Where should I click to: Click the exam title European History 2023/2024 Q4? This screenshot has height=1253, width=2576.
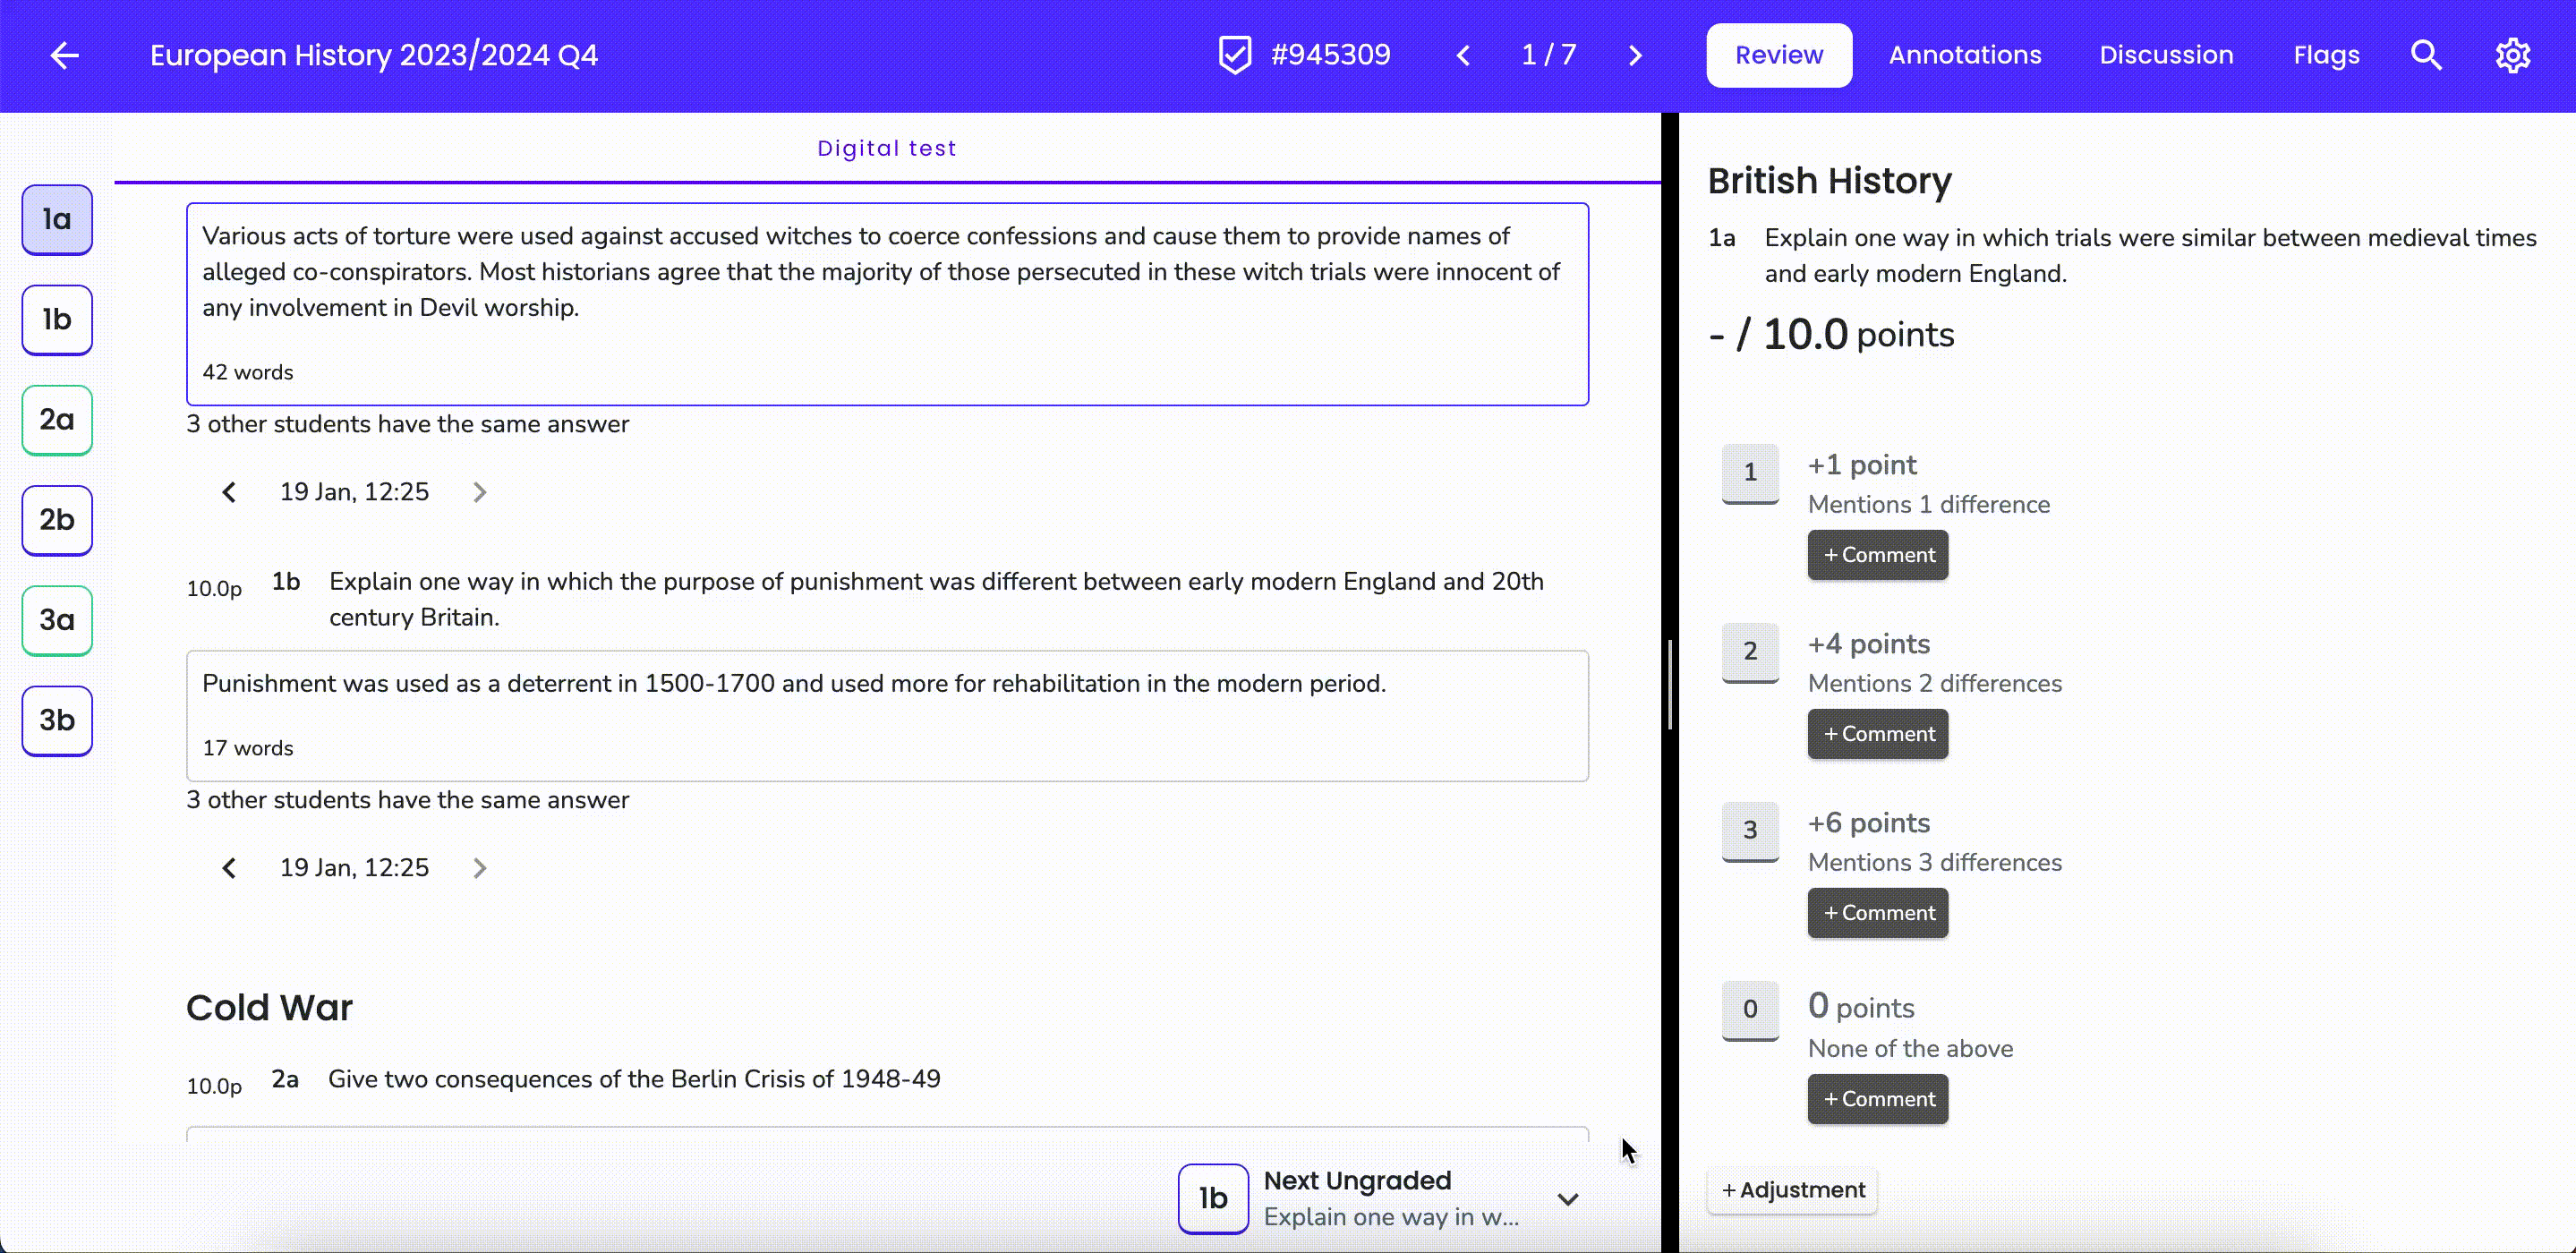pyautogui.click(x=374, y=55)
